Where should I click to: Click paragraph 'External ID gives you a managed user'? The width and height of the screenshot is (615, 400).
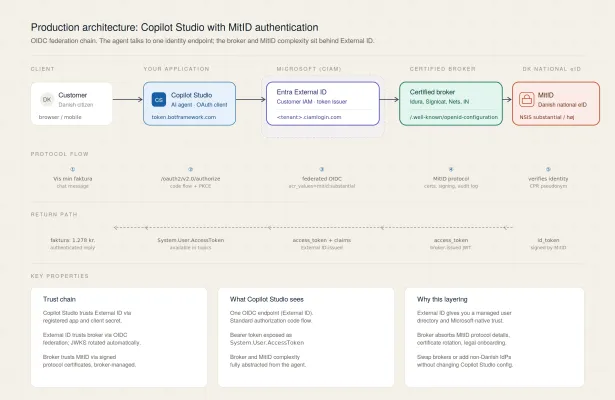click(464, 317)
